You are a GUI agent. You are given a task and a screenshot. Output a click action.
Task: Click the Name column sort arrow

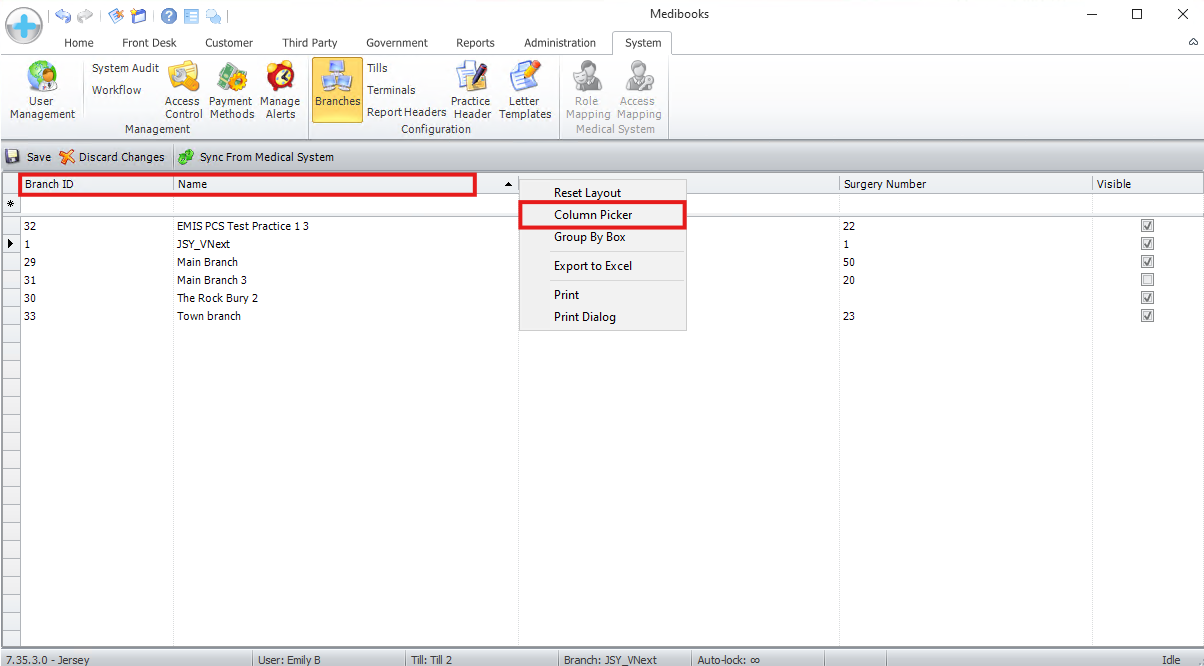coord(508,185)
